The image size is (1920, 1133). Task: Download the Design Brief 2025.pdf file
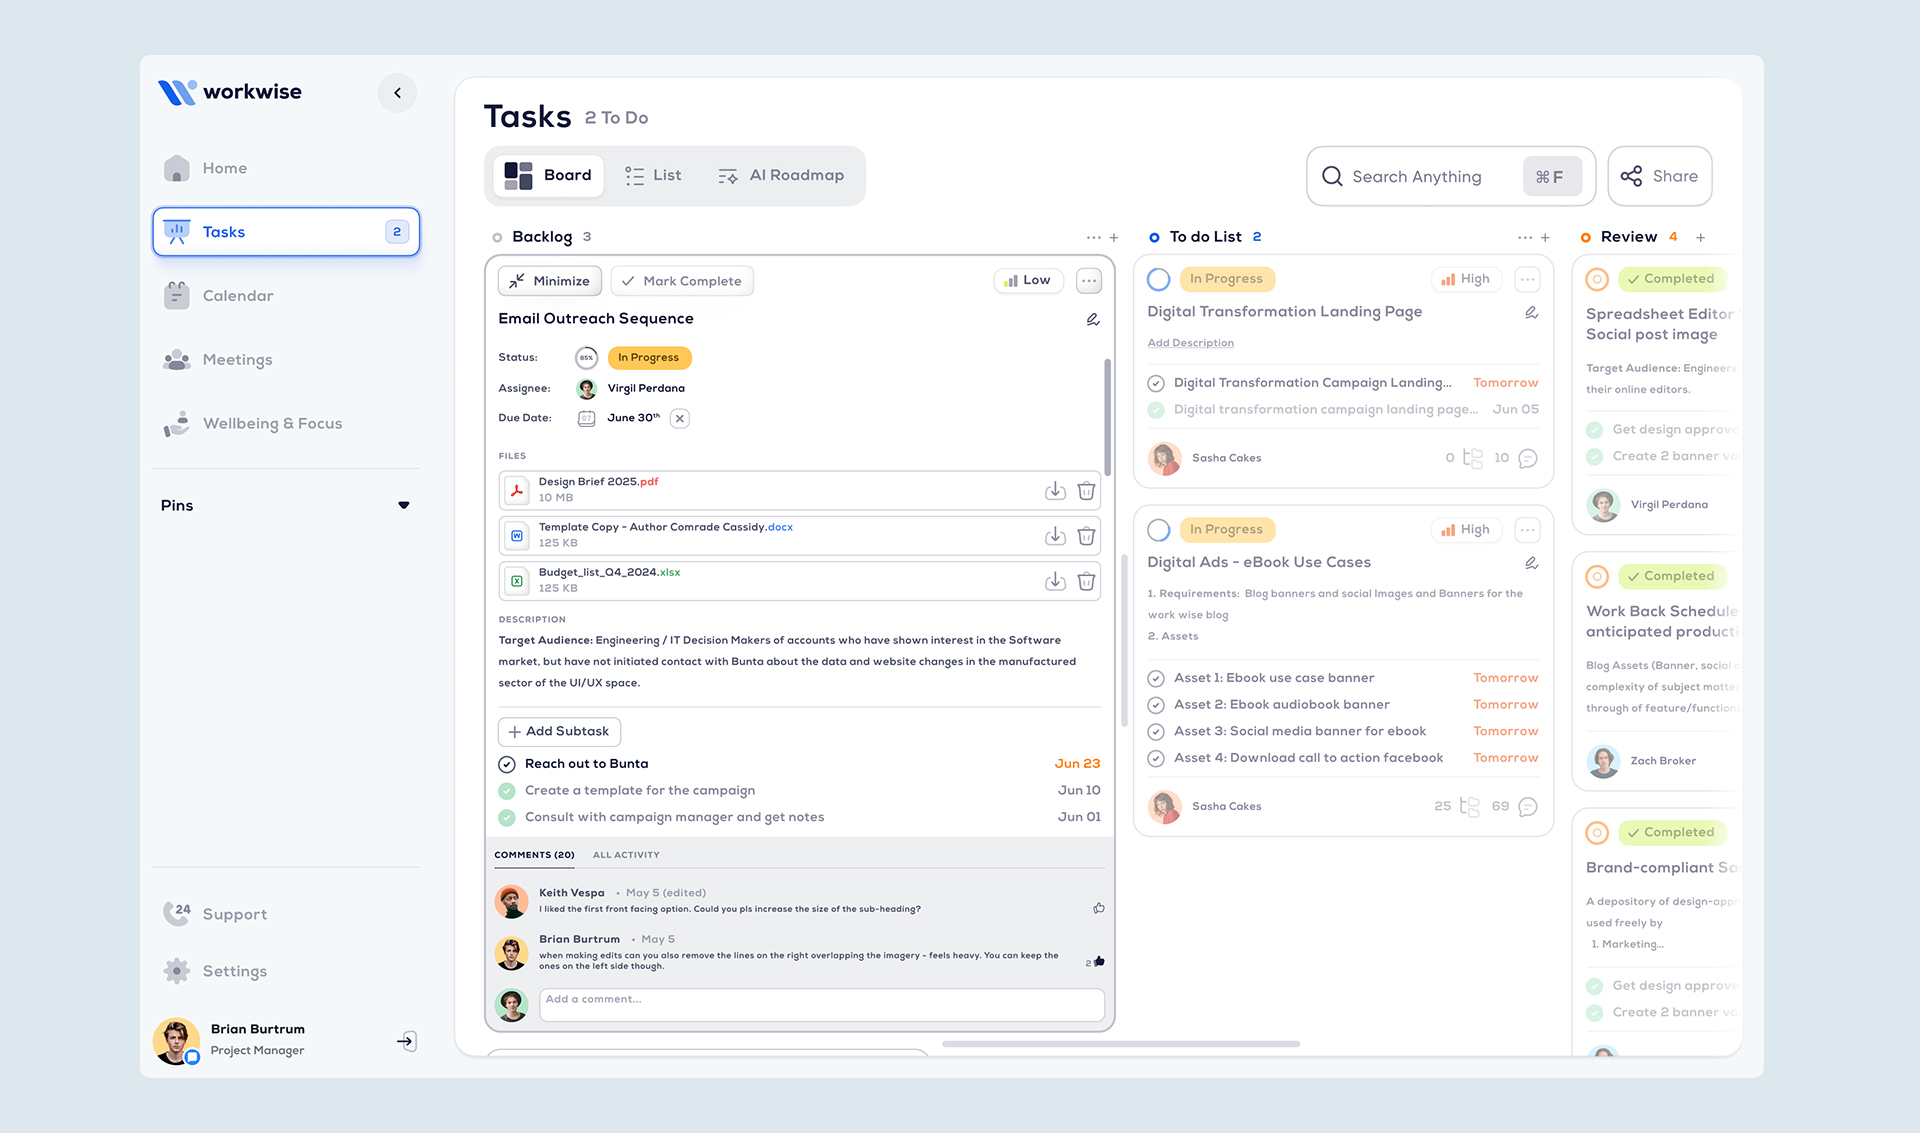[1055, 490]
